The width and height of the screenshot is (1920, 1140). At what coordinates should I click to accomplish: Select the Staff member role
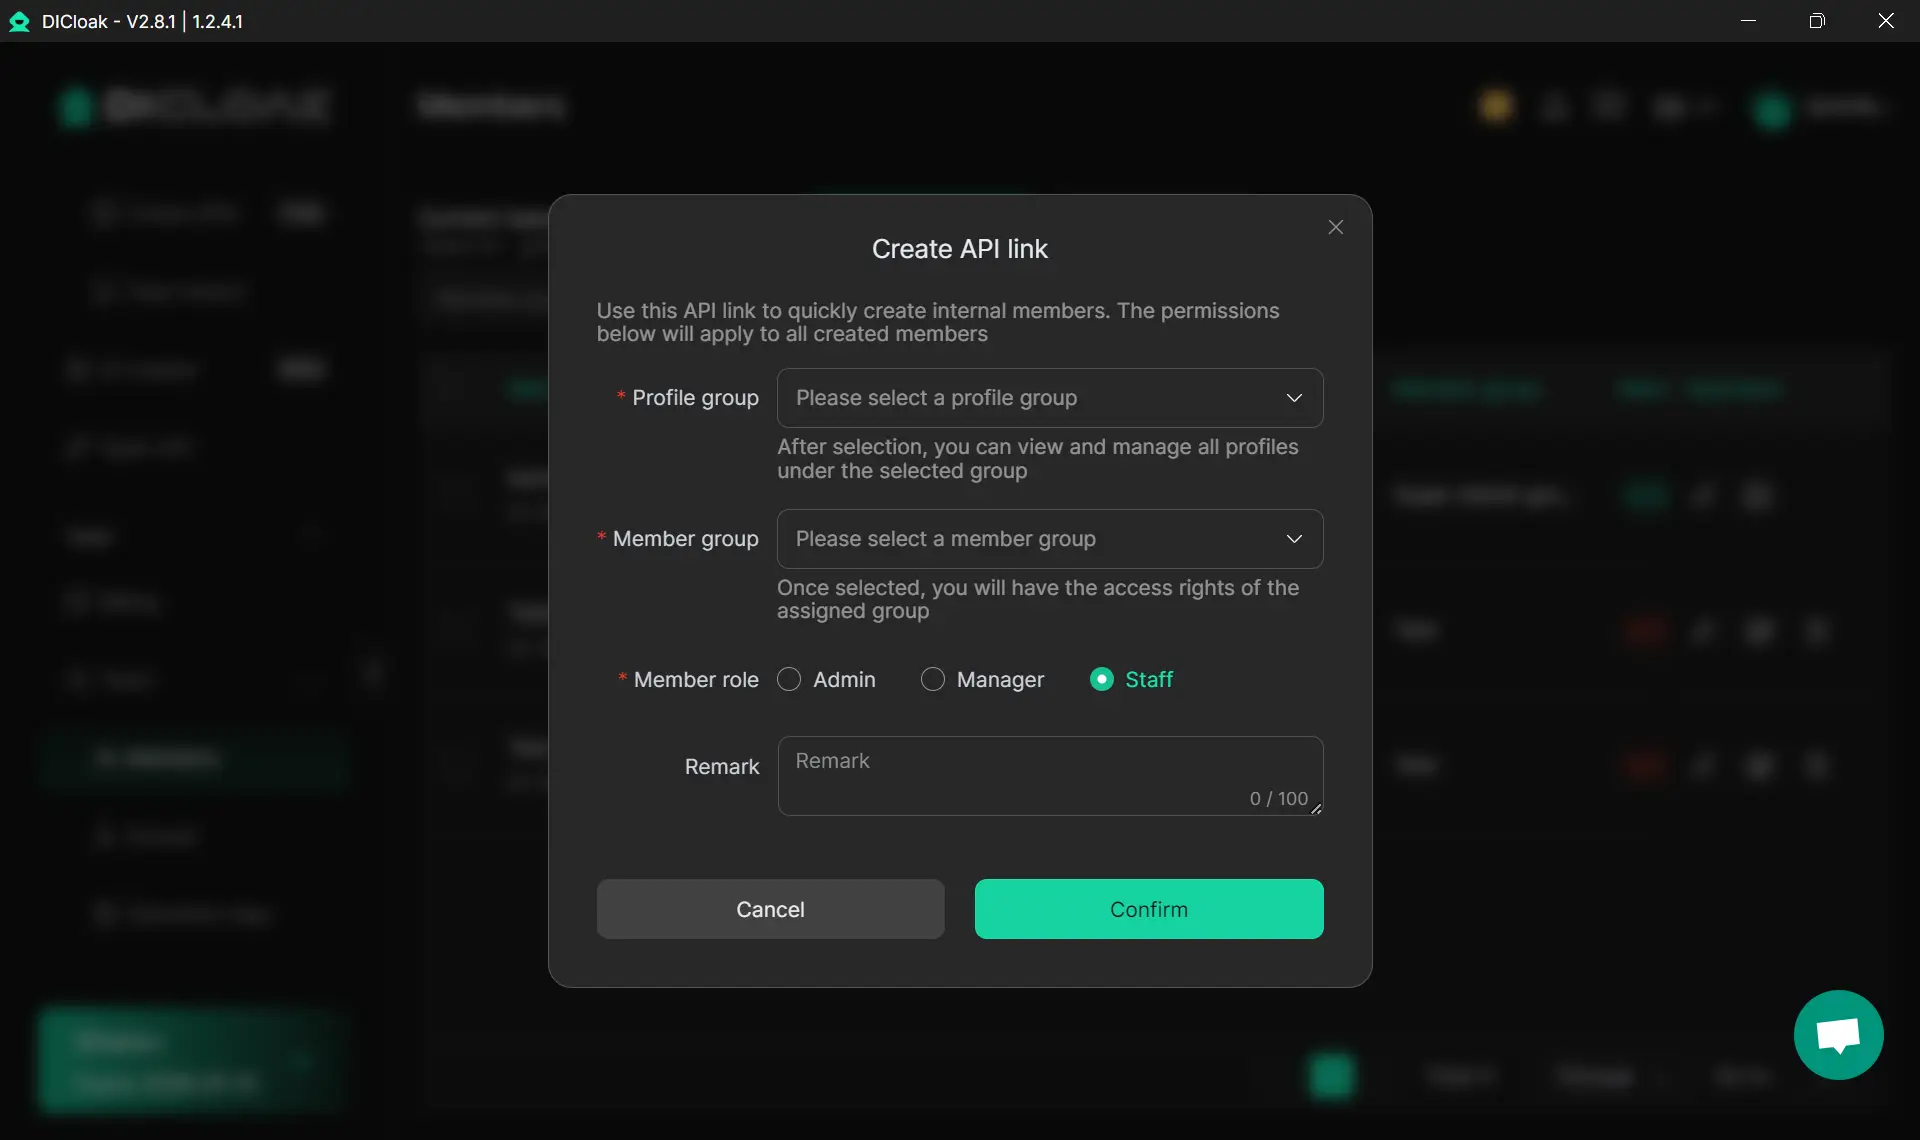[x=1101, y=680]
